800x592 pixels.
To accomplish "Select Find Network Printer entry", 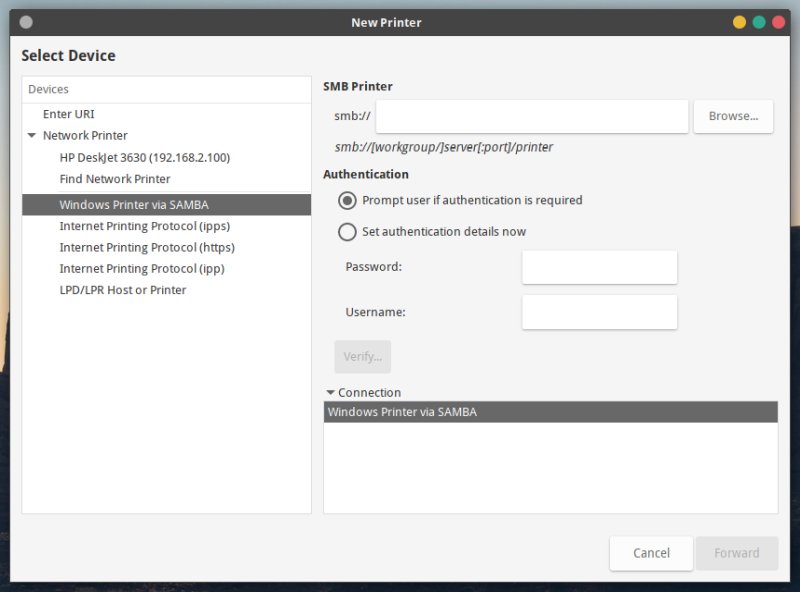I will [x=115, y=179].
